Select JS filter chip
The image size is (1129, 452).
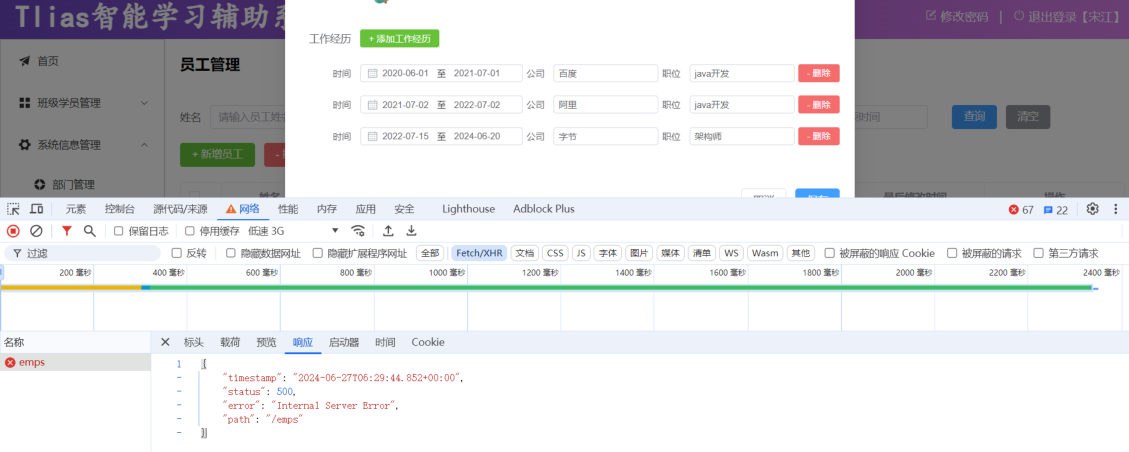(581, 253)
